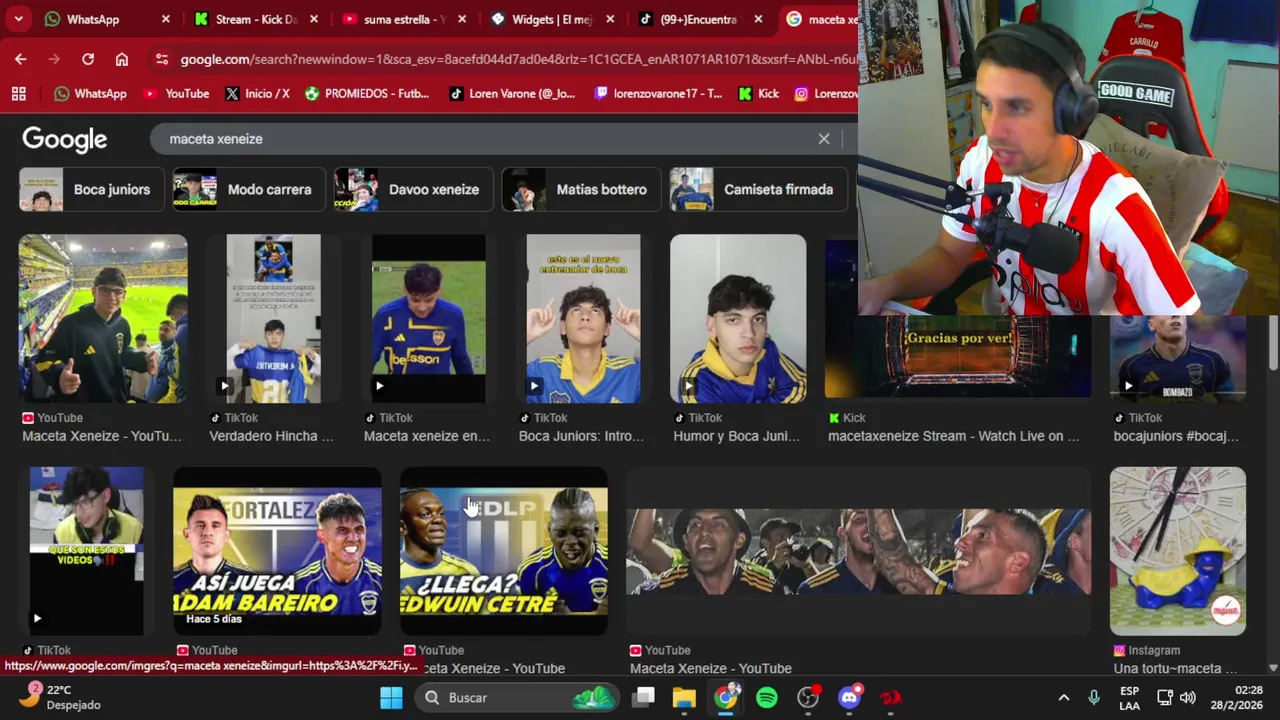Click the microphone icon in system tray
Viewport: 1280px width, 720px height.
[x=1094, y=697]
